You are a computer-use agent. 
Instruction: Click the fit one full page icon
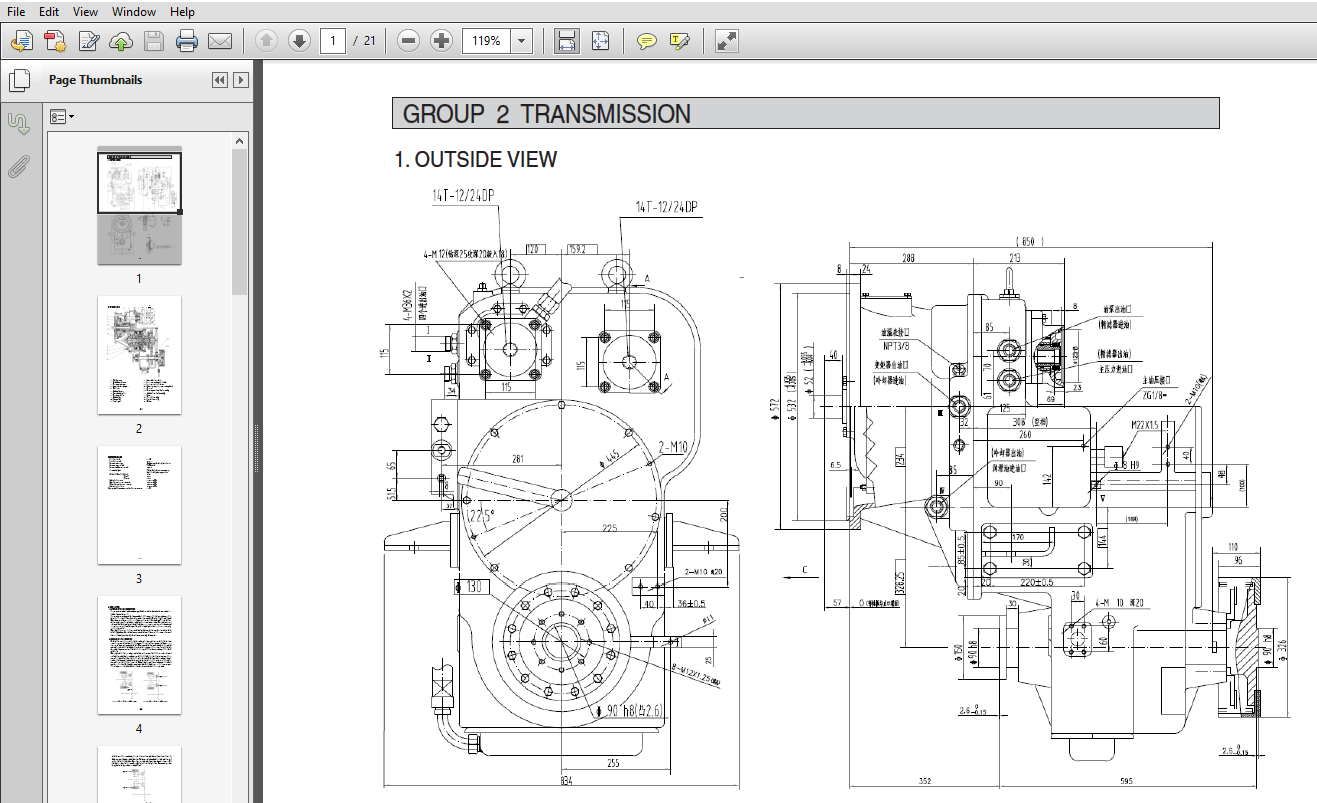(600, 41)
